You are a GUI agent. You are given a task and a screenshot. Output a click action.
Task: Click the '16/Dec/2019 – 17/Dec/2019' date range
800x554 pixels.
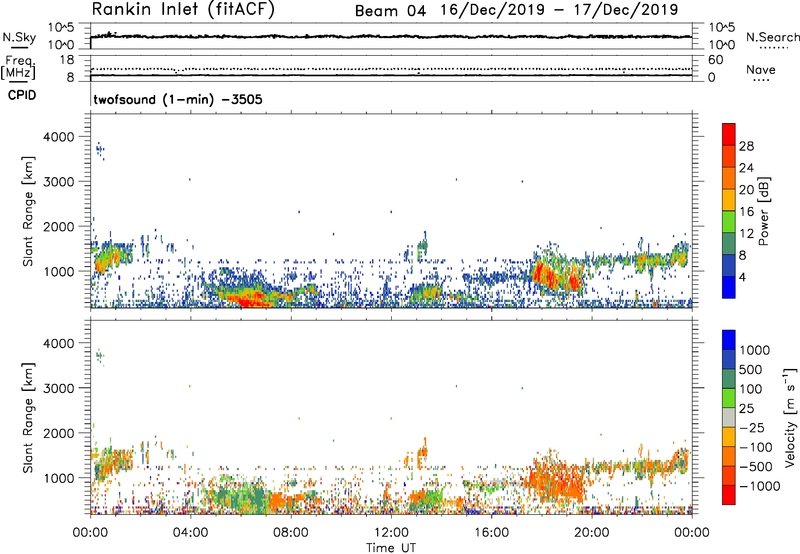(559, 10)
